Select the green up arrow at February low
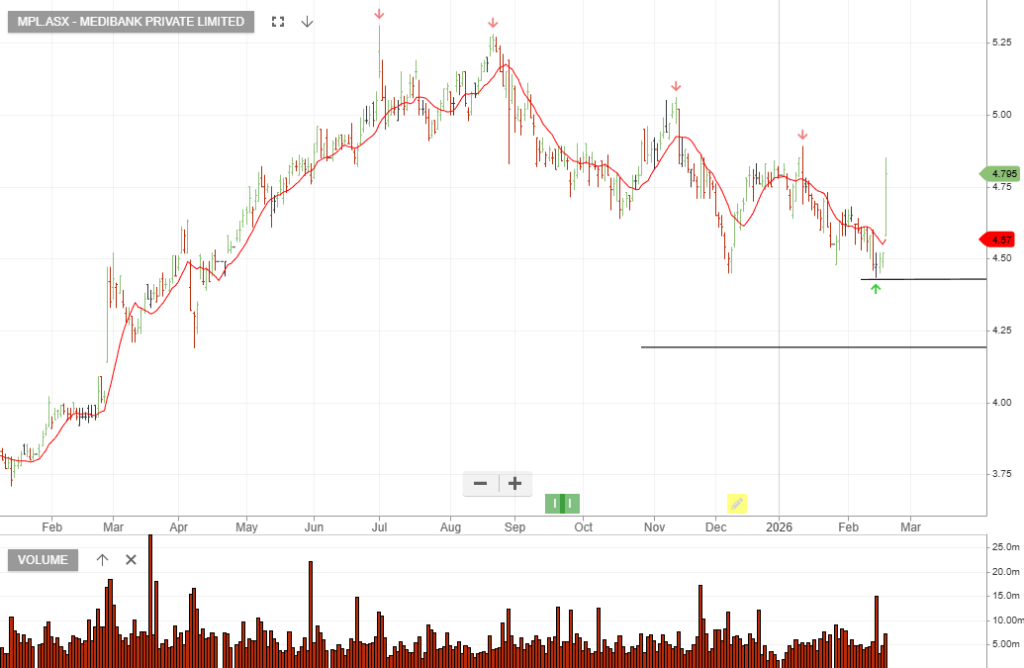This screenshot has height=668, width=1024. pyautogui.click(x=876, y=290)
